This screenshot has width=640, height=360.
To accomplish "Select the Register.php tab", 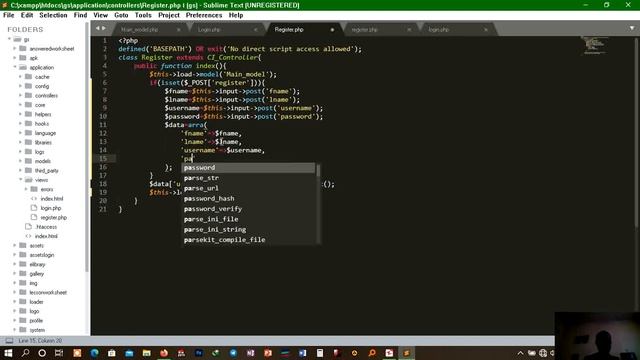I will tap(289, 30).
